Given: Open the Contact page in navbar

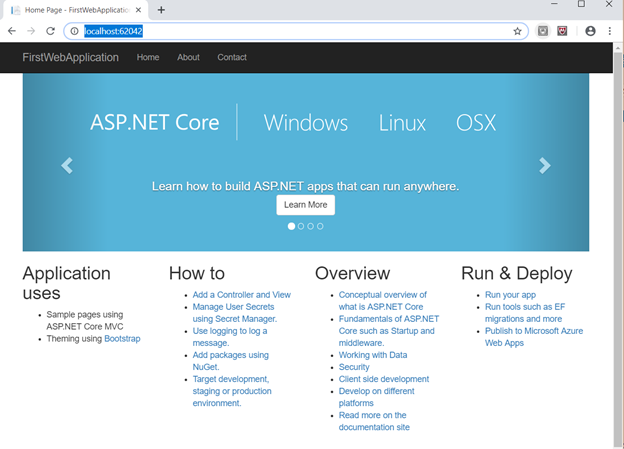Looking at the screenshot, I should (232, 57).
